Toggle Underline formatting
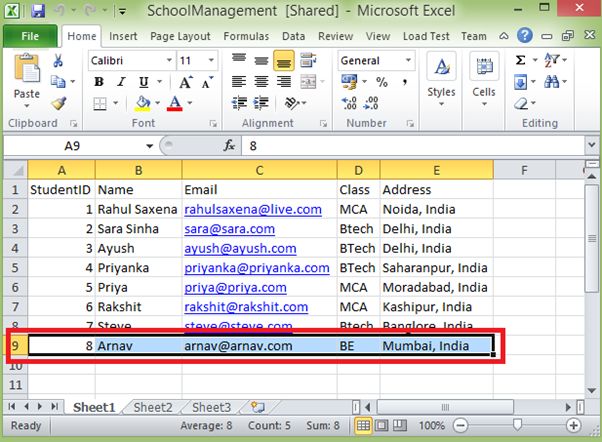Viewport: 602px width, 442px height. (x=144, y=82)
